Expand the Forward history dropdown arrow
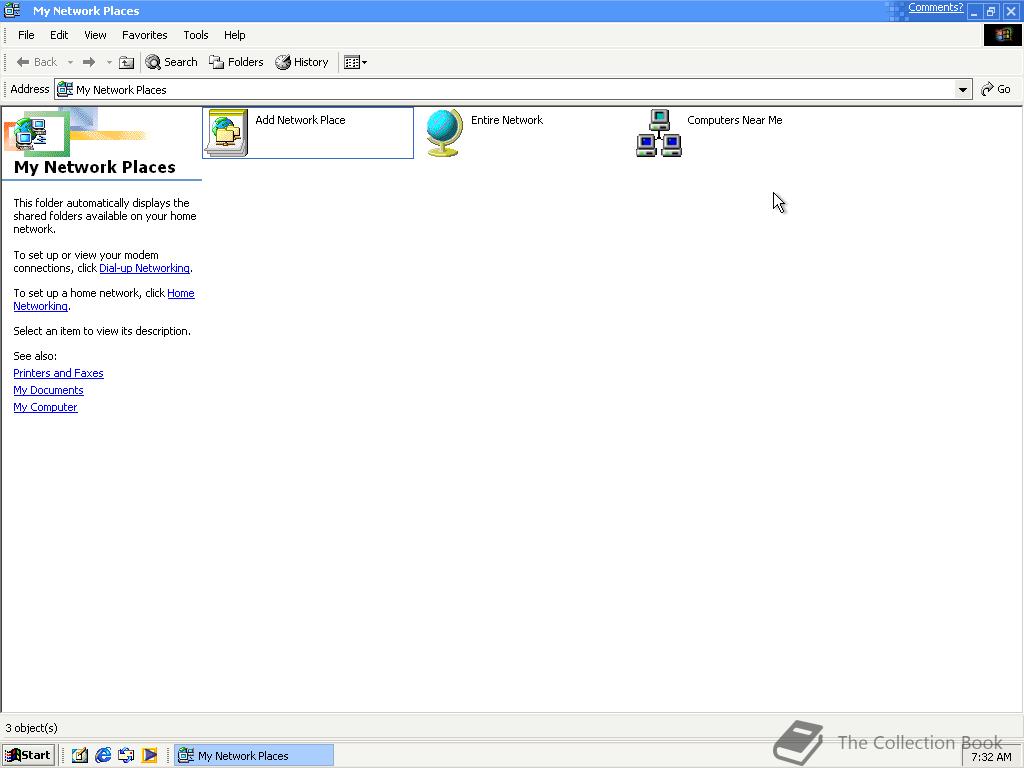 pyautogui.click(x=109, y=62)
